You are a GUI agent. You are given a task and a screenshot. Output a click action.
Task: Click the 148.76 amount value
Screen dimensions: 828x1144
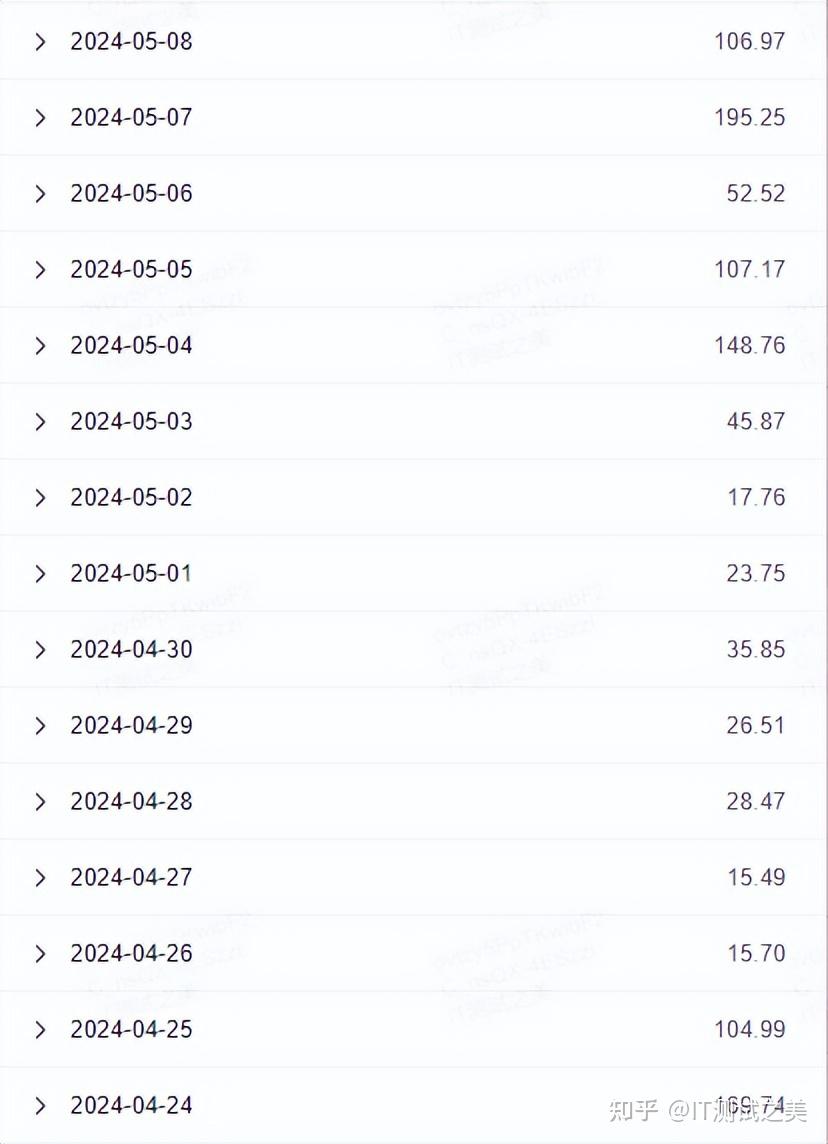(x=750, y=345)
